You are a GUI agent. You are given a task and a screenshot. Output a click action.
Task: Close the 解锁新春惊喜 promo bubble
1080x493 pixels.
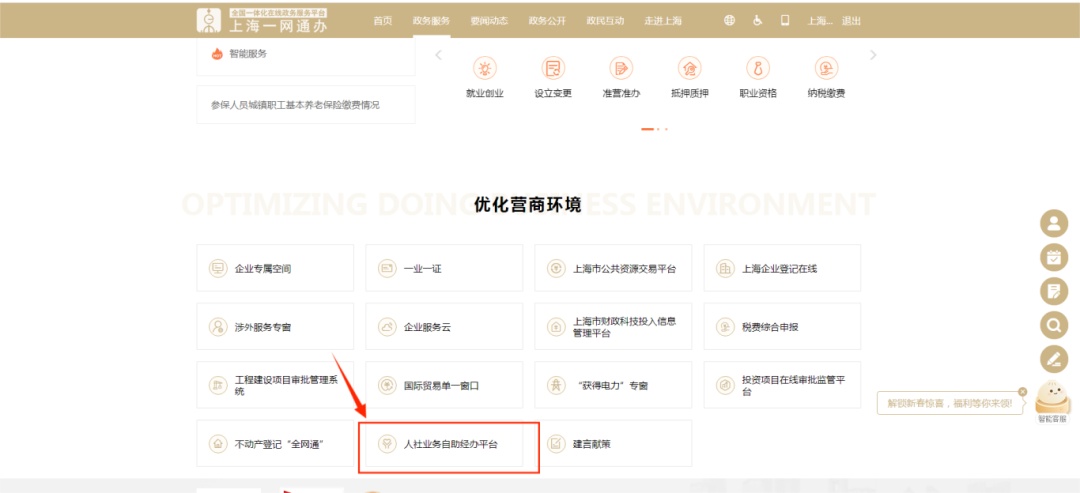[x=1022, y=391]
